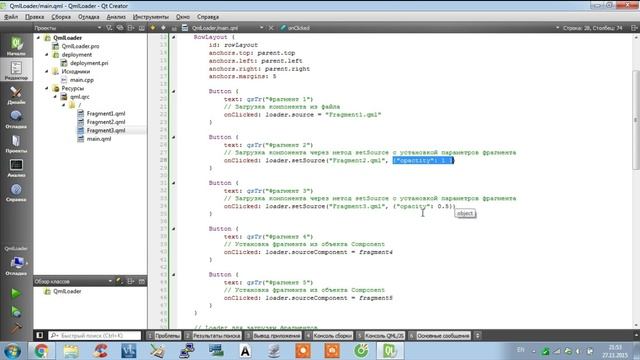The width and height of the screenshot is (640, 360).
Task: Run the project with green play button
Action: (x=16, y=293)
